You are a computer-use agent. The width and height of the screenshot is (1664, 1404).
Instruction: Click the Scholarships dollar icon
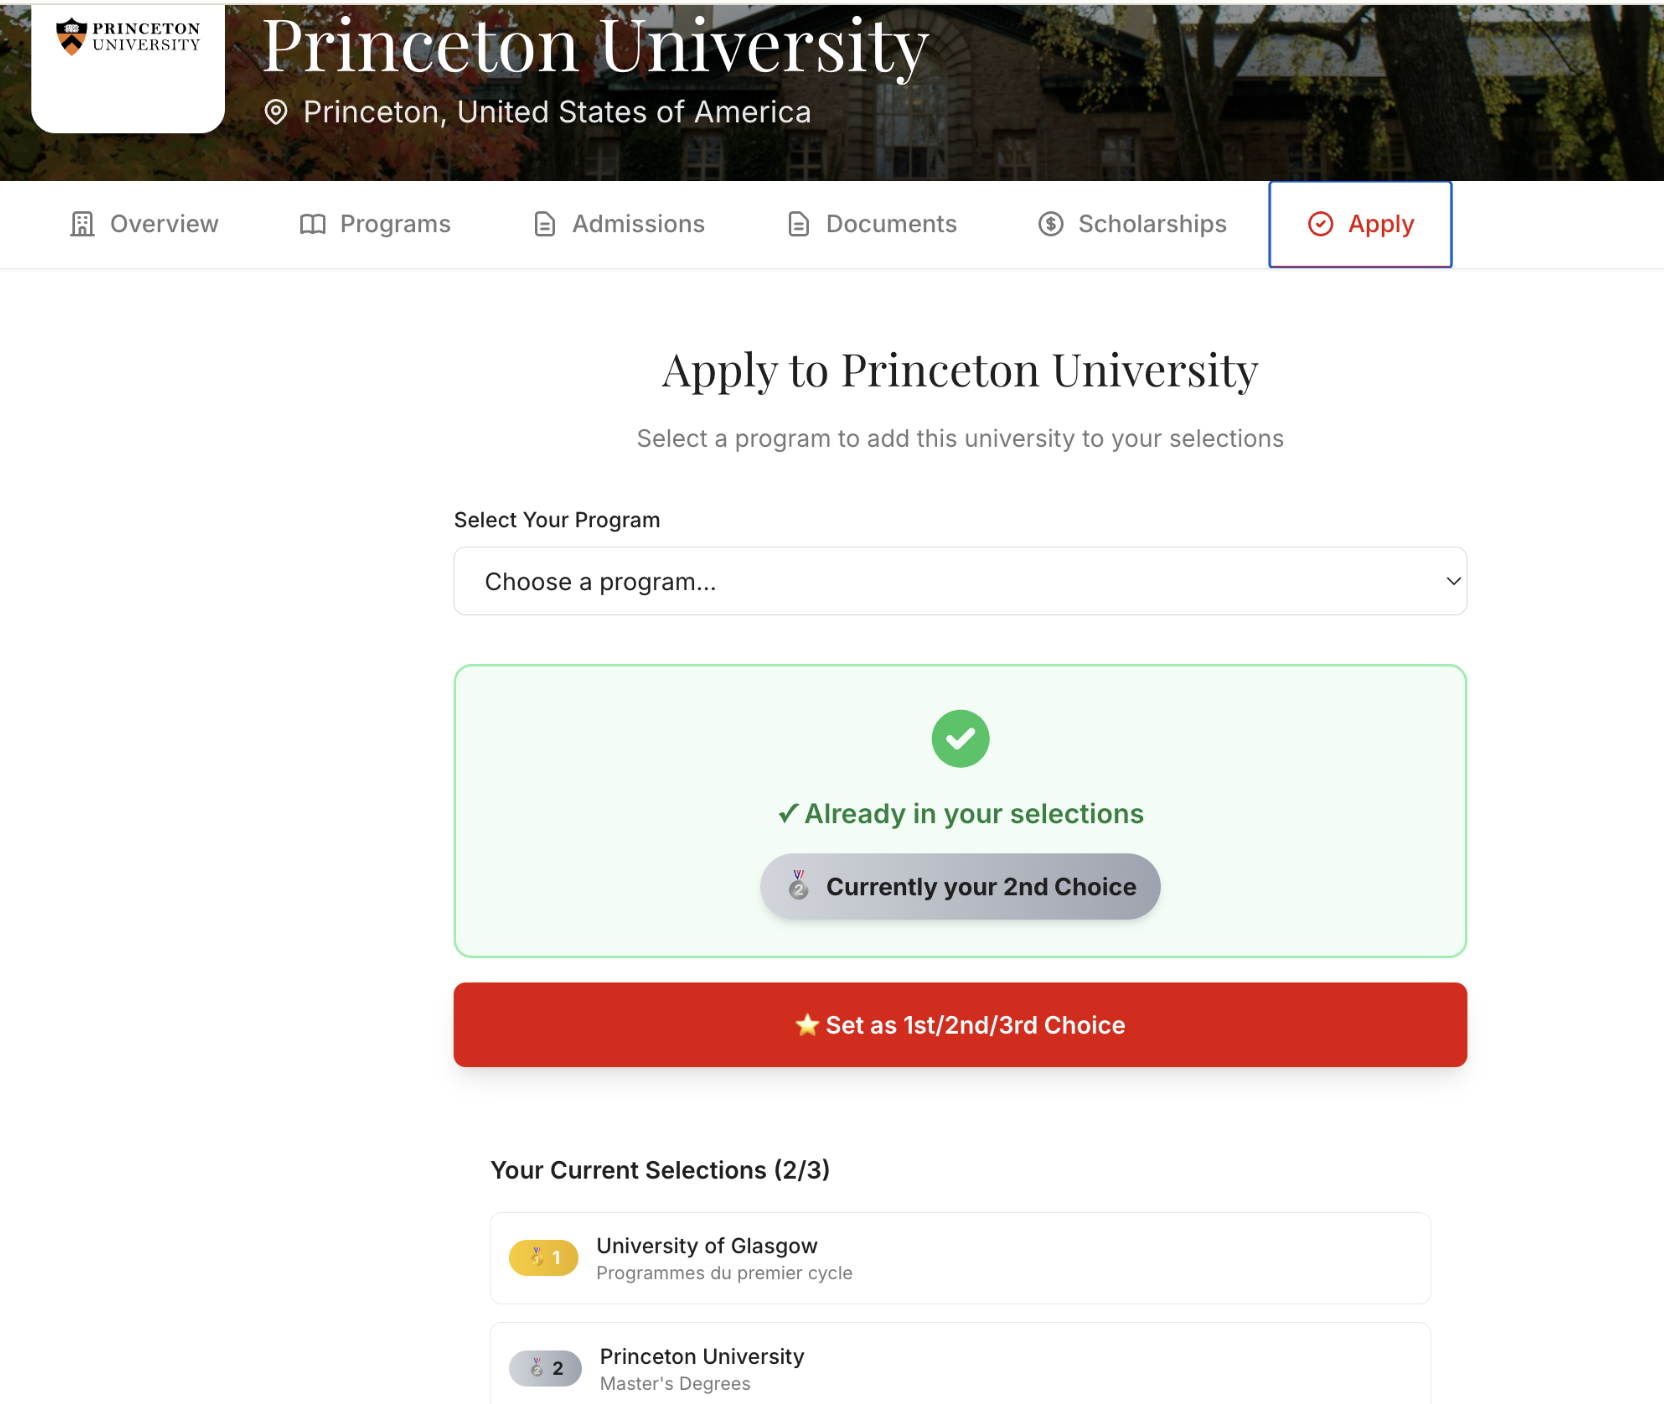tap(1051, 224)
